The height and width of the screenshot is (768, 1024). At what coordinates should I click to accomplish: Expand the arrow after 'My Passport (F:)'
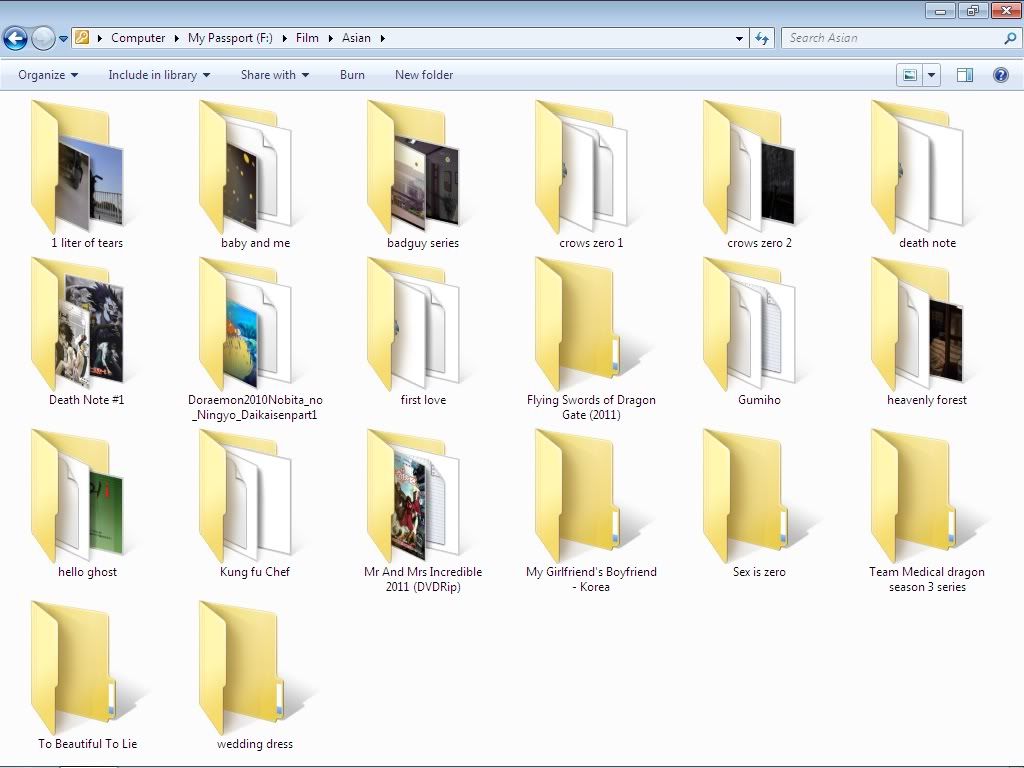point(285,39)
